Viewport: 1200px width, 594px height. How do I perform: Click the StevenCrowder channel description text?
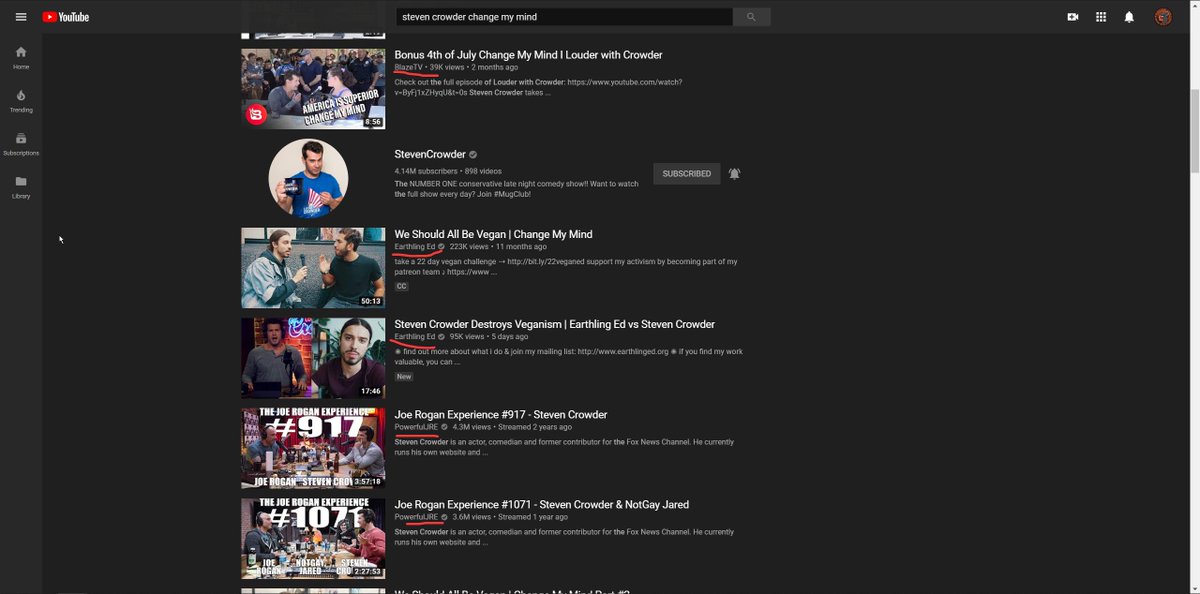(x=517, y=189)
